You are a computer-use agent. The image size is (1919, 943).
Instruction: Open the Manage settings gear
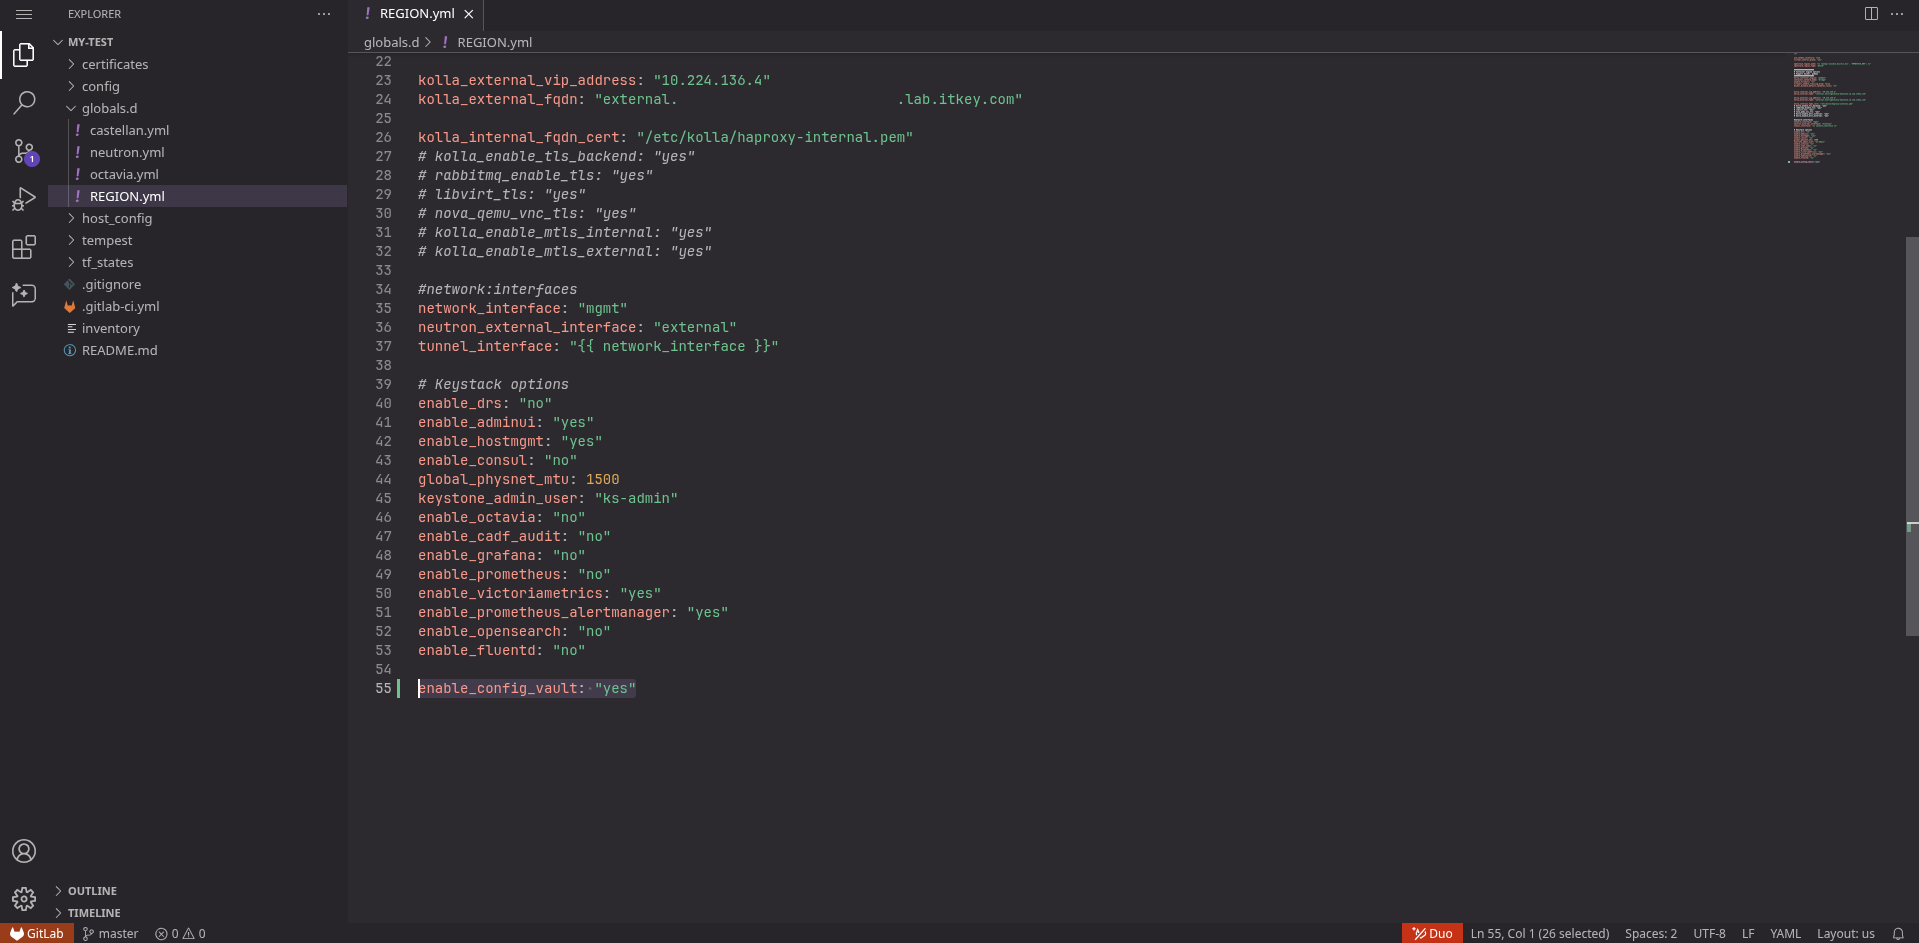(24, 899)
